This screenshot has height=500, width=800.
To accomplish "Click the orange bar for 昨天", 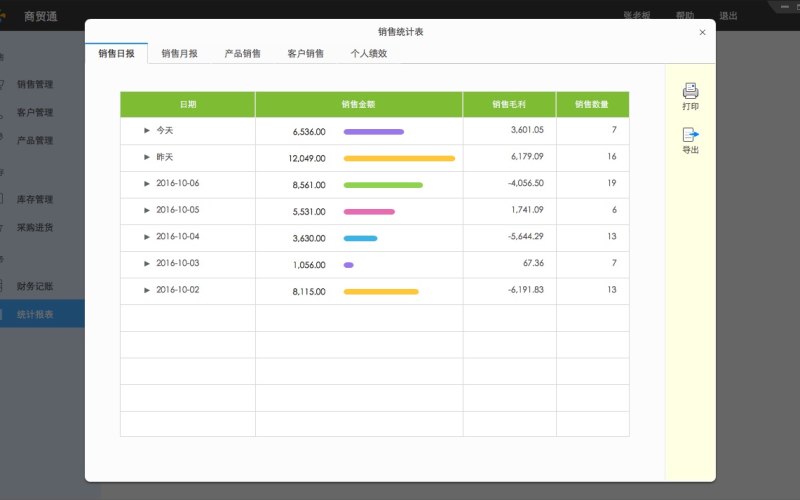I will [399, 158].
